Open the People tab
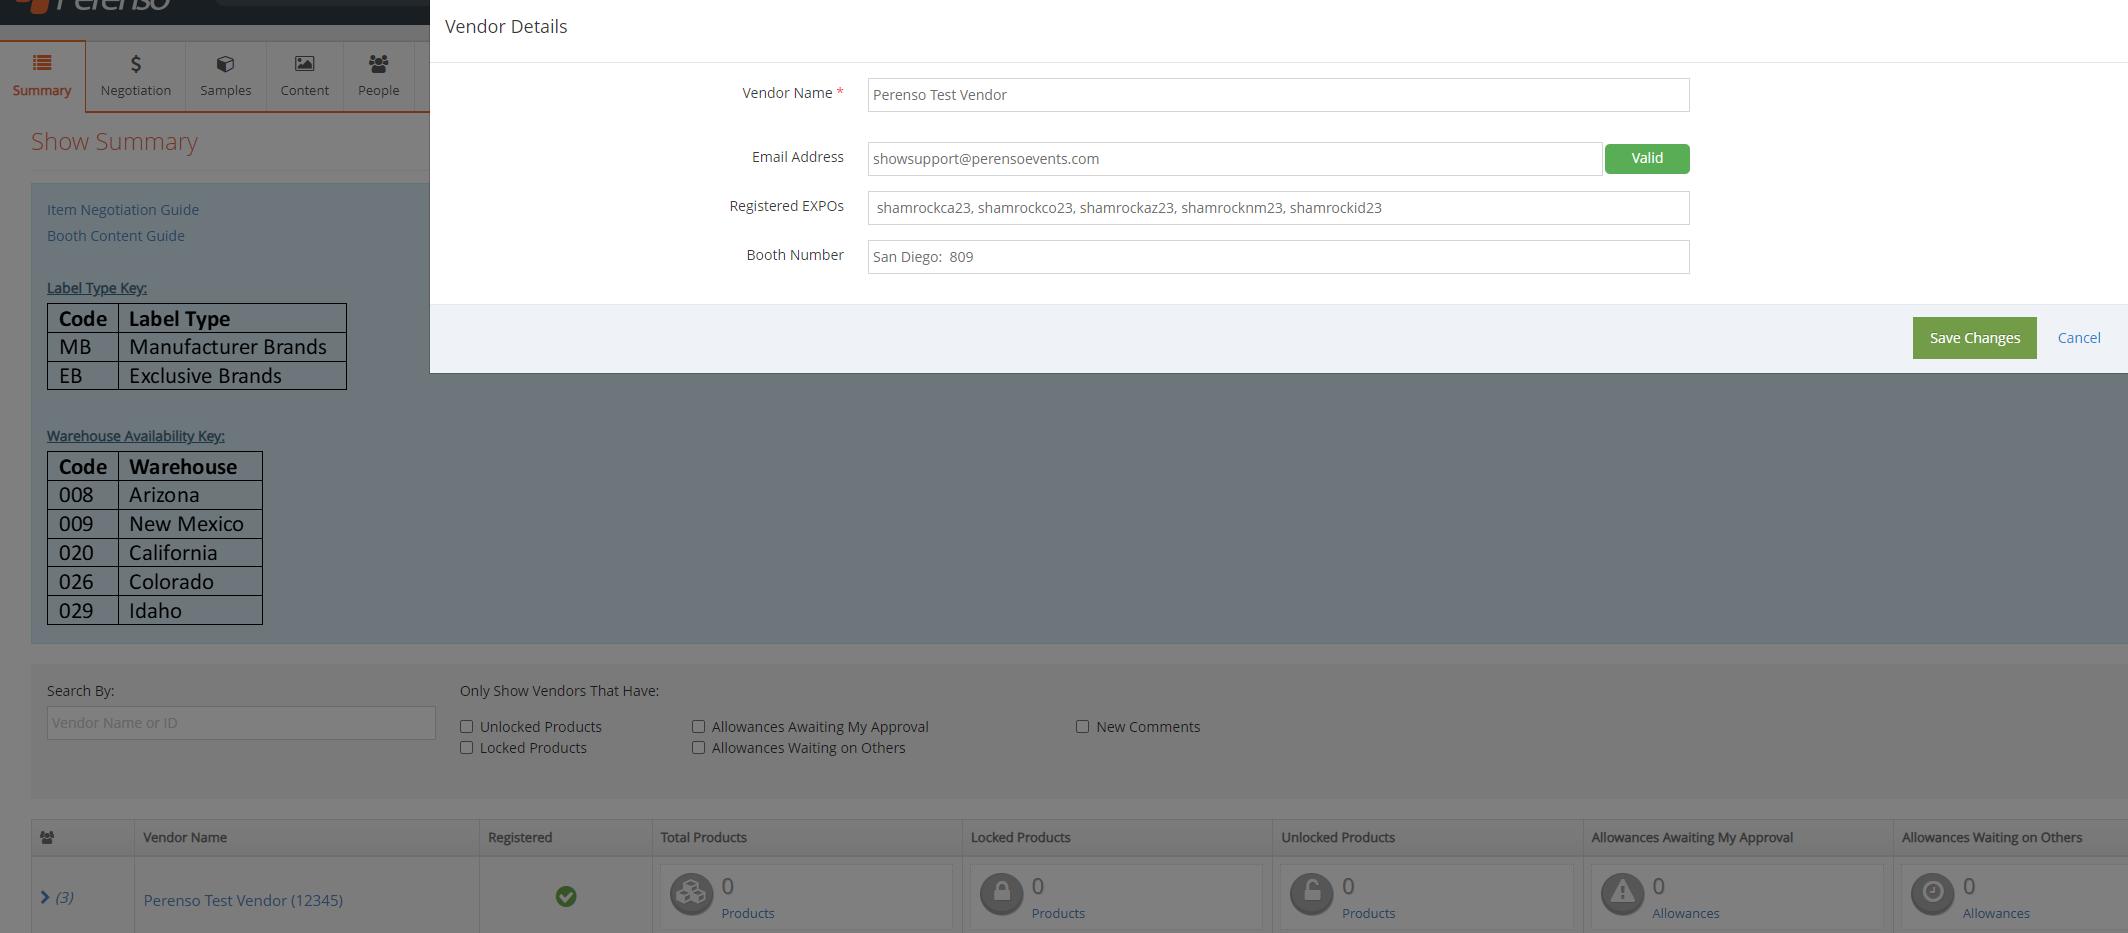 pos(379,76)
